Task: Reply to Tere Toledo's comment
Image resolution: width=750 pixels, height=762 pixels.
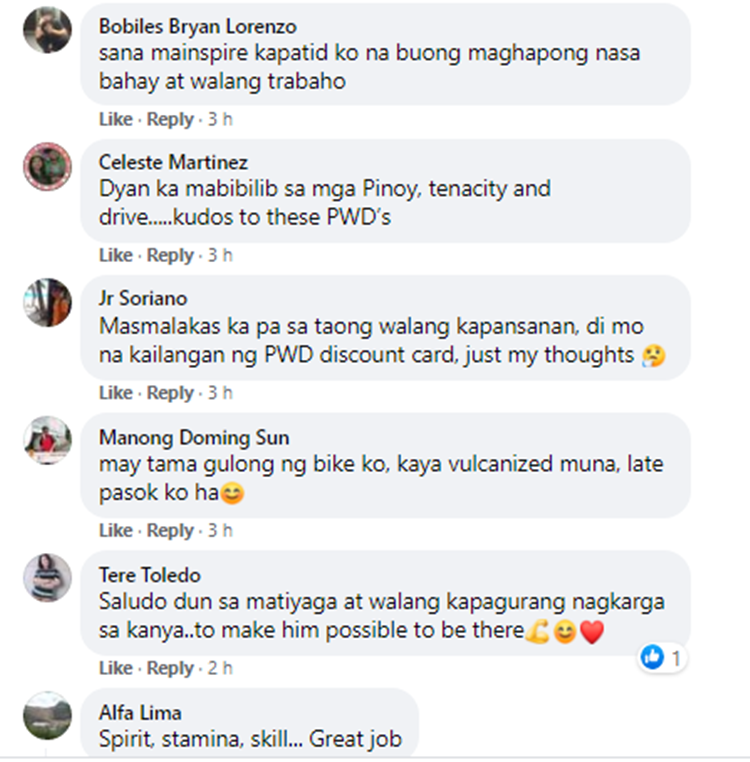Action: (x=170, y=668)
